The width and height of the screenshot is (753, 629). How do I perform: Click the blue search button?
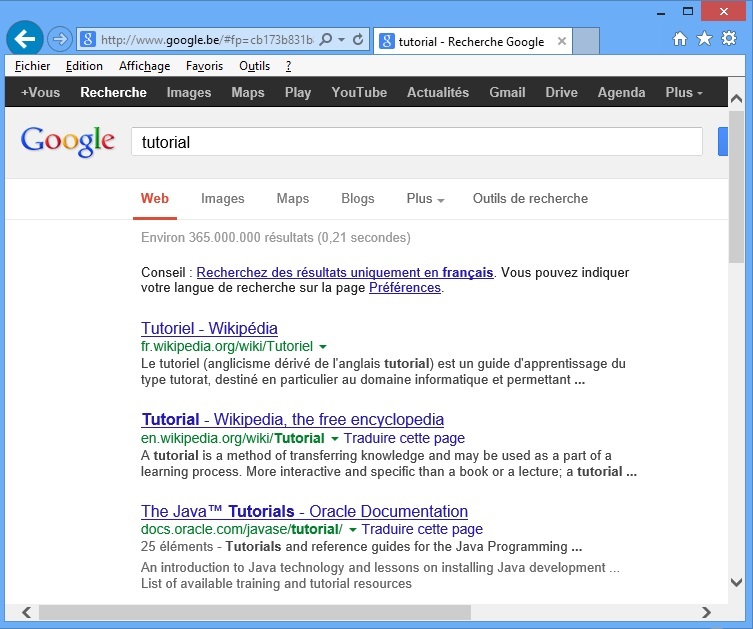[723, 142]
